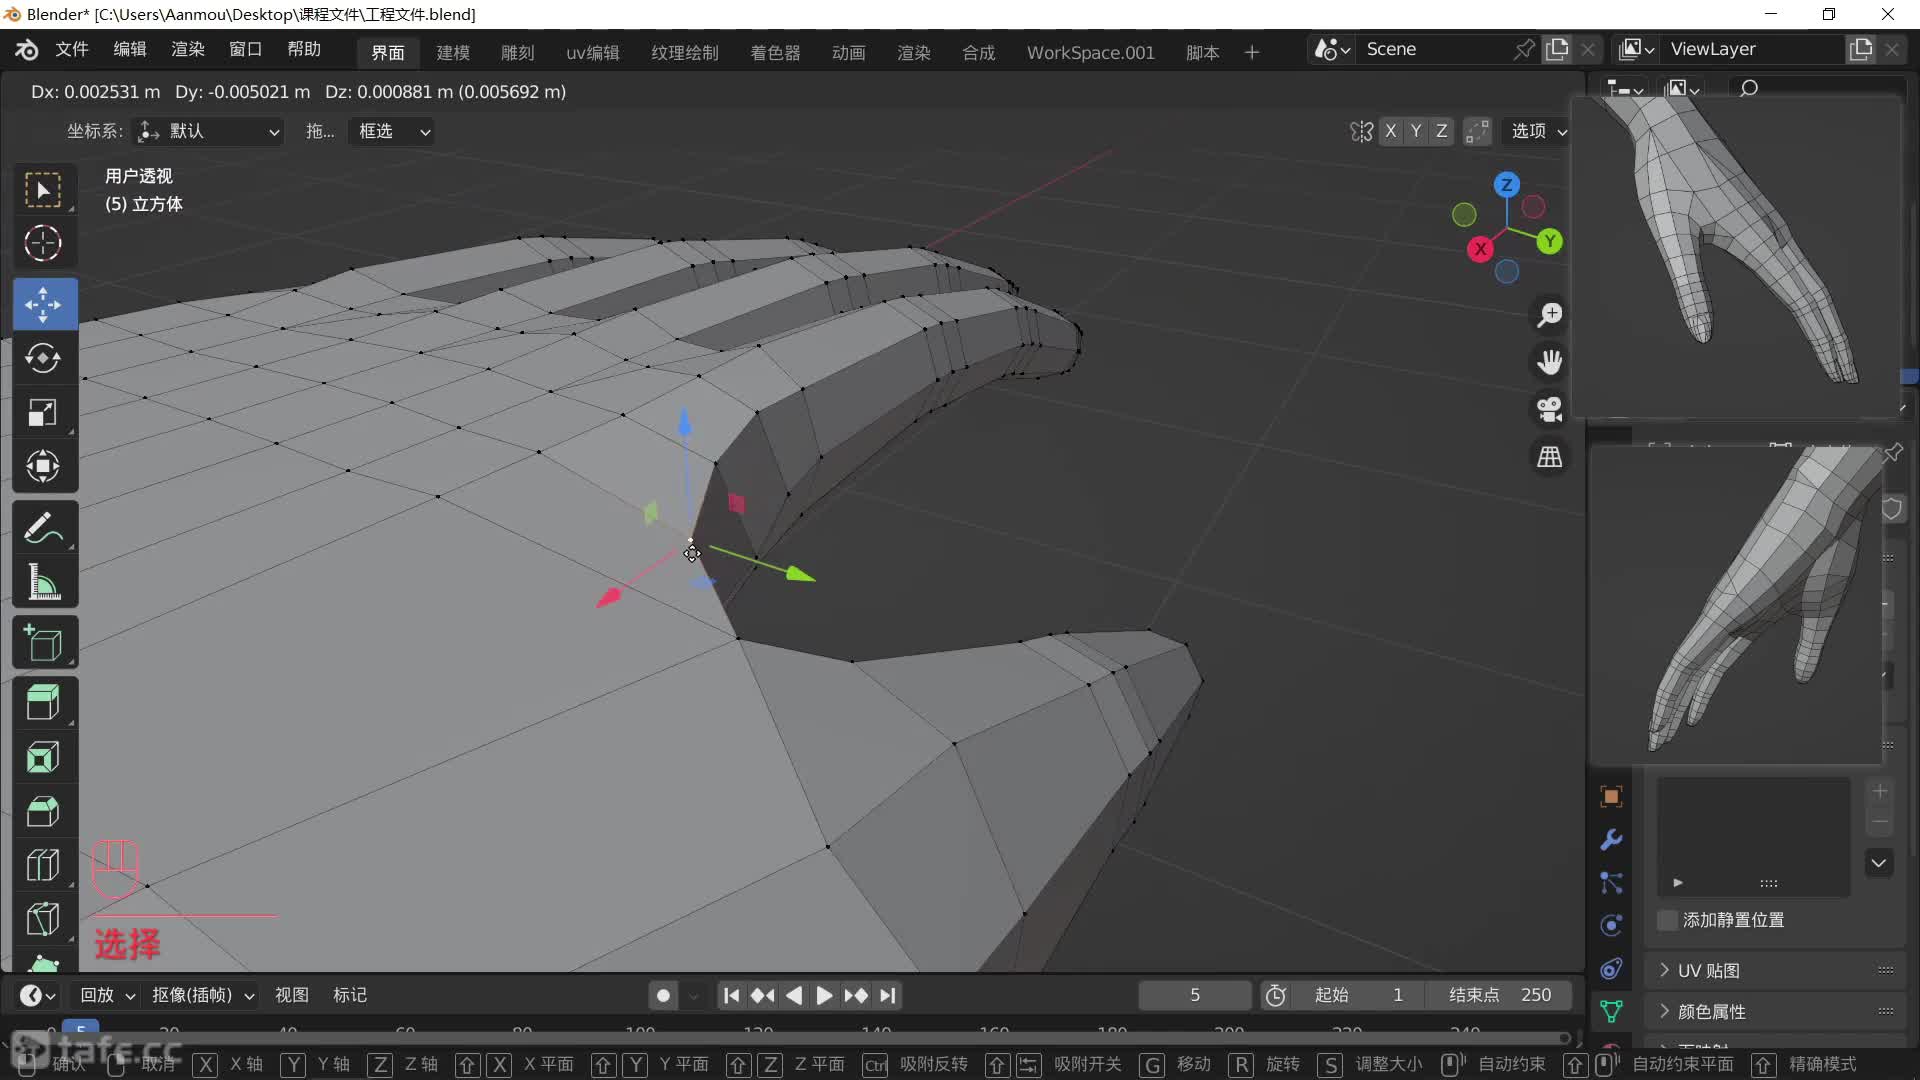Open Modifier properties wrench tab
1920x1080 pixels.
(x=1611, y=840)
